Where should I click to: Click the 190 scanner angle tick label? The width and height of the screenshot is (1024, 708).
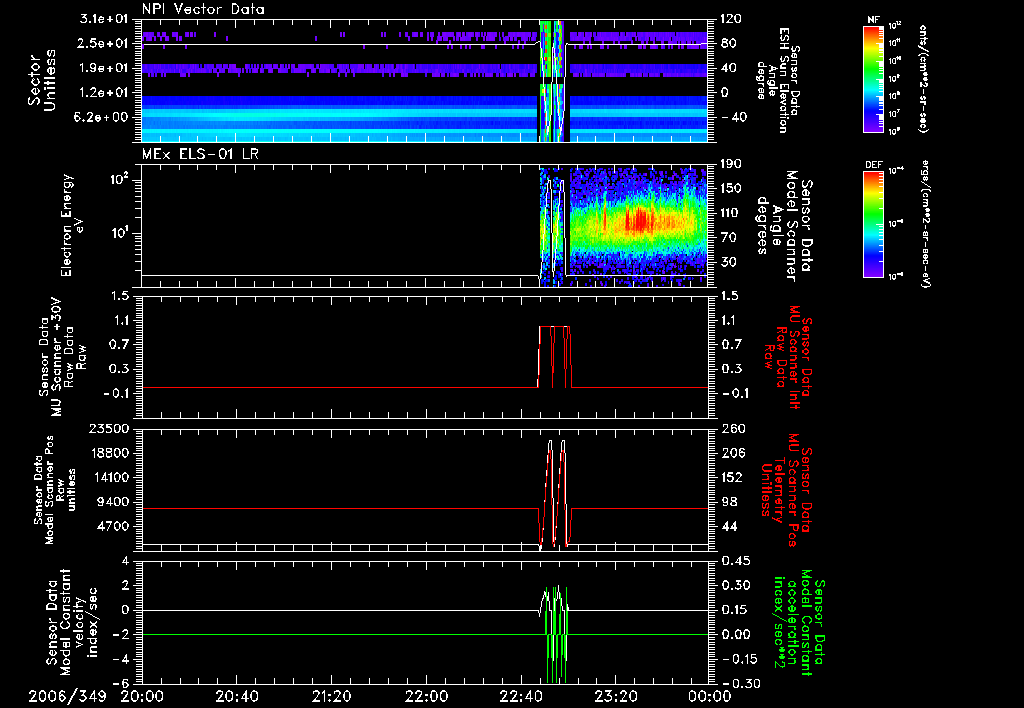(731, 164)
